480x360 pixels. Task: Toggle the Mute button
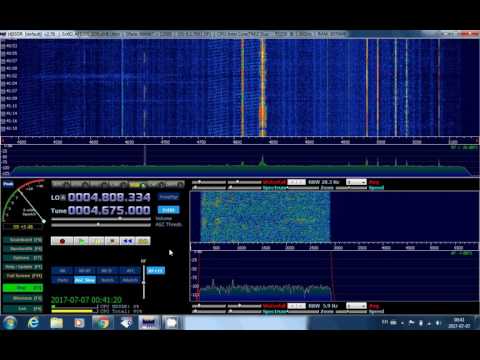[x=62, y=280]
